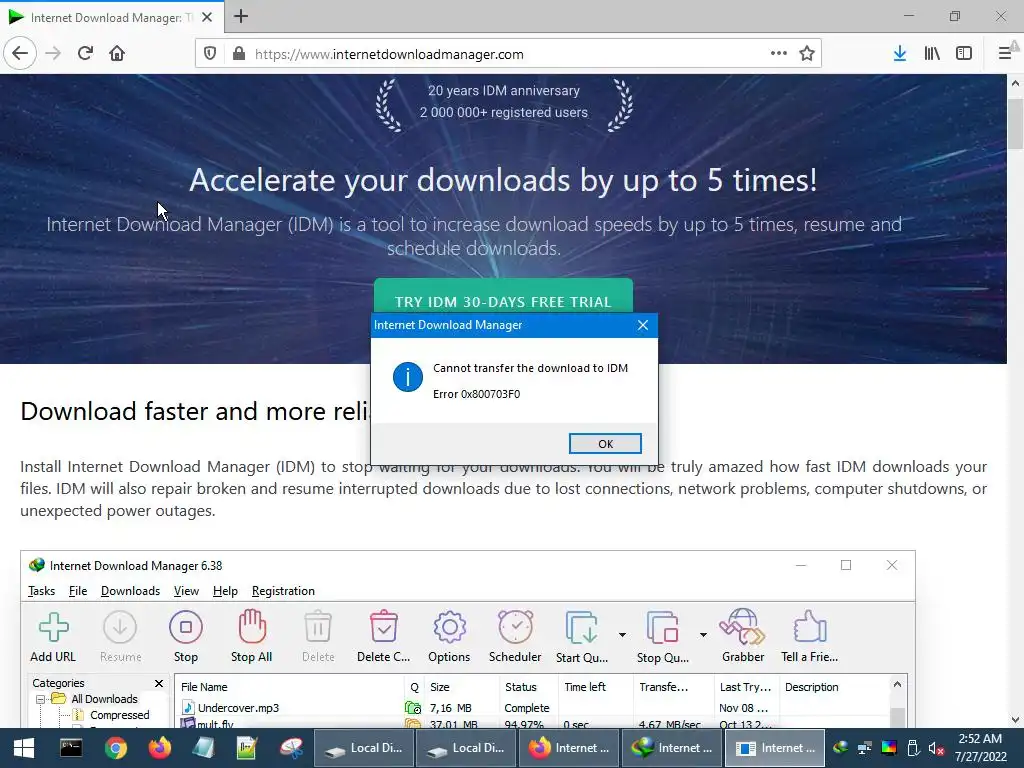Viewport: 1024px width, 768px height.
Task: Click OK in the IDM error dialog
Action: [x=605, y=443]
